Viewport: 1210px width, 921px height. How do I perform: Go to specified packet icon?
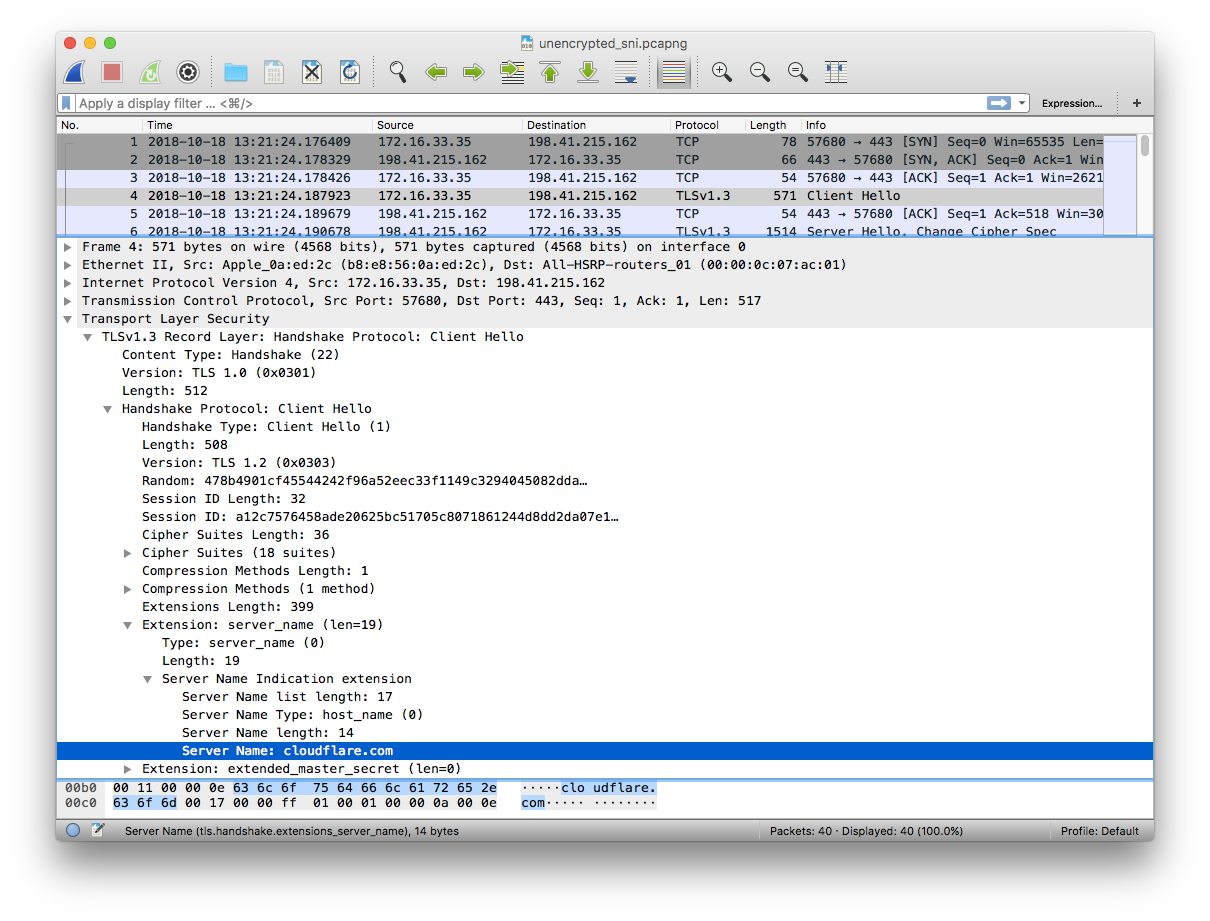[x=512, y=72]
